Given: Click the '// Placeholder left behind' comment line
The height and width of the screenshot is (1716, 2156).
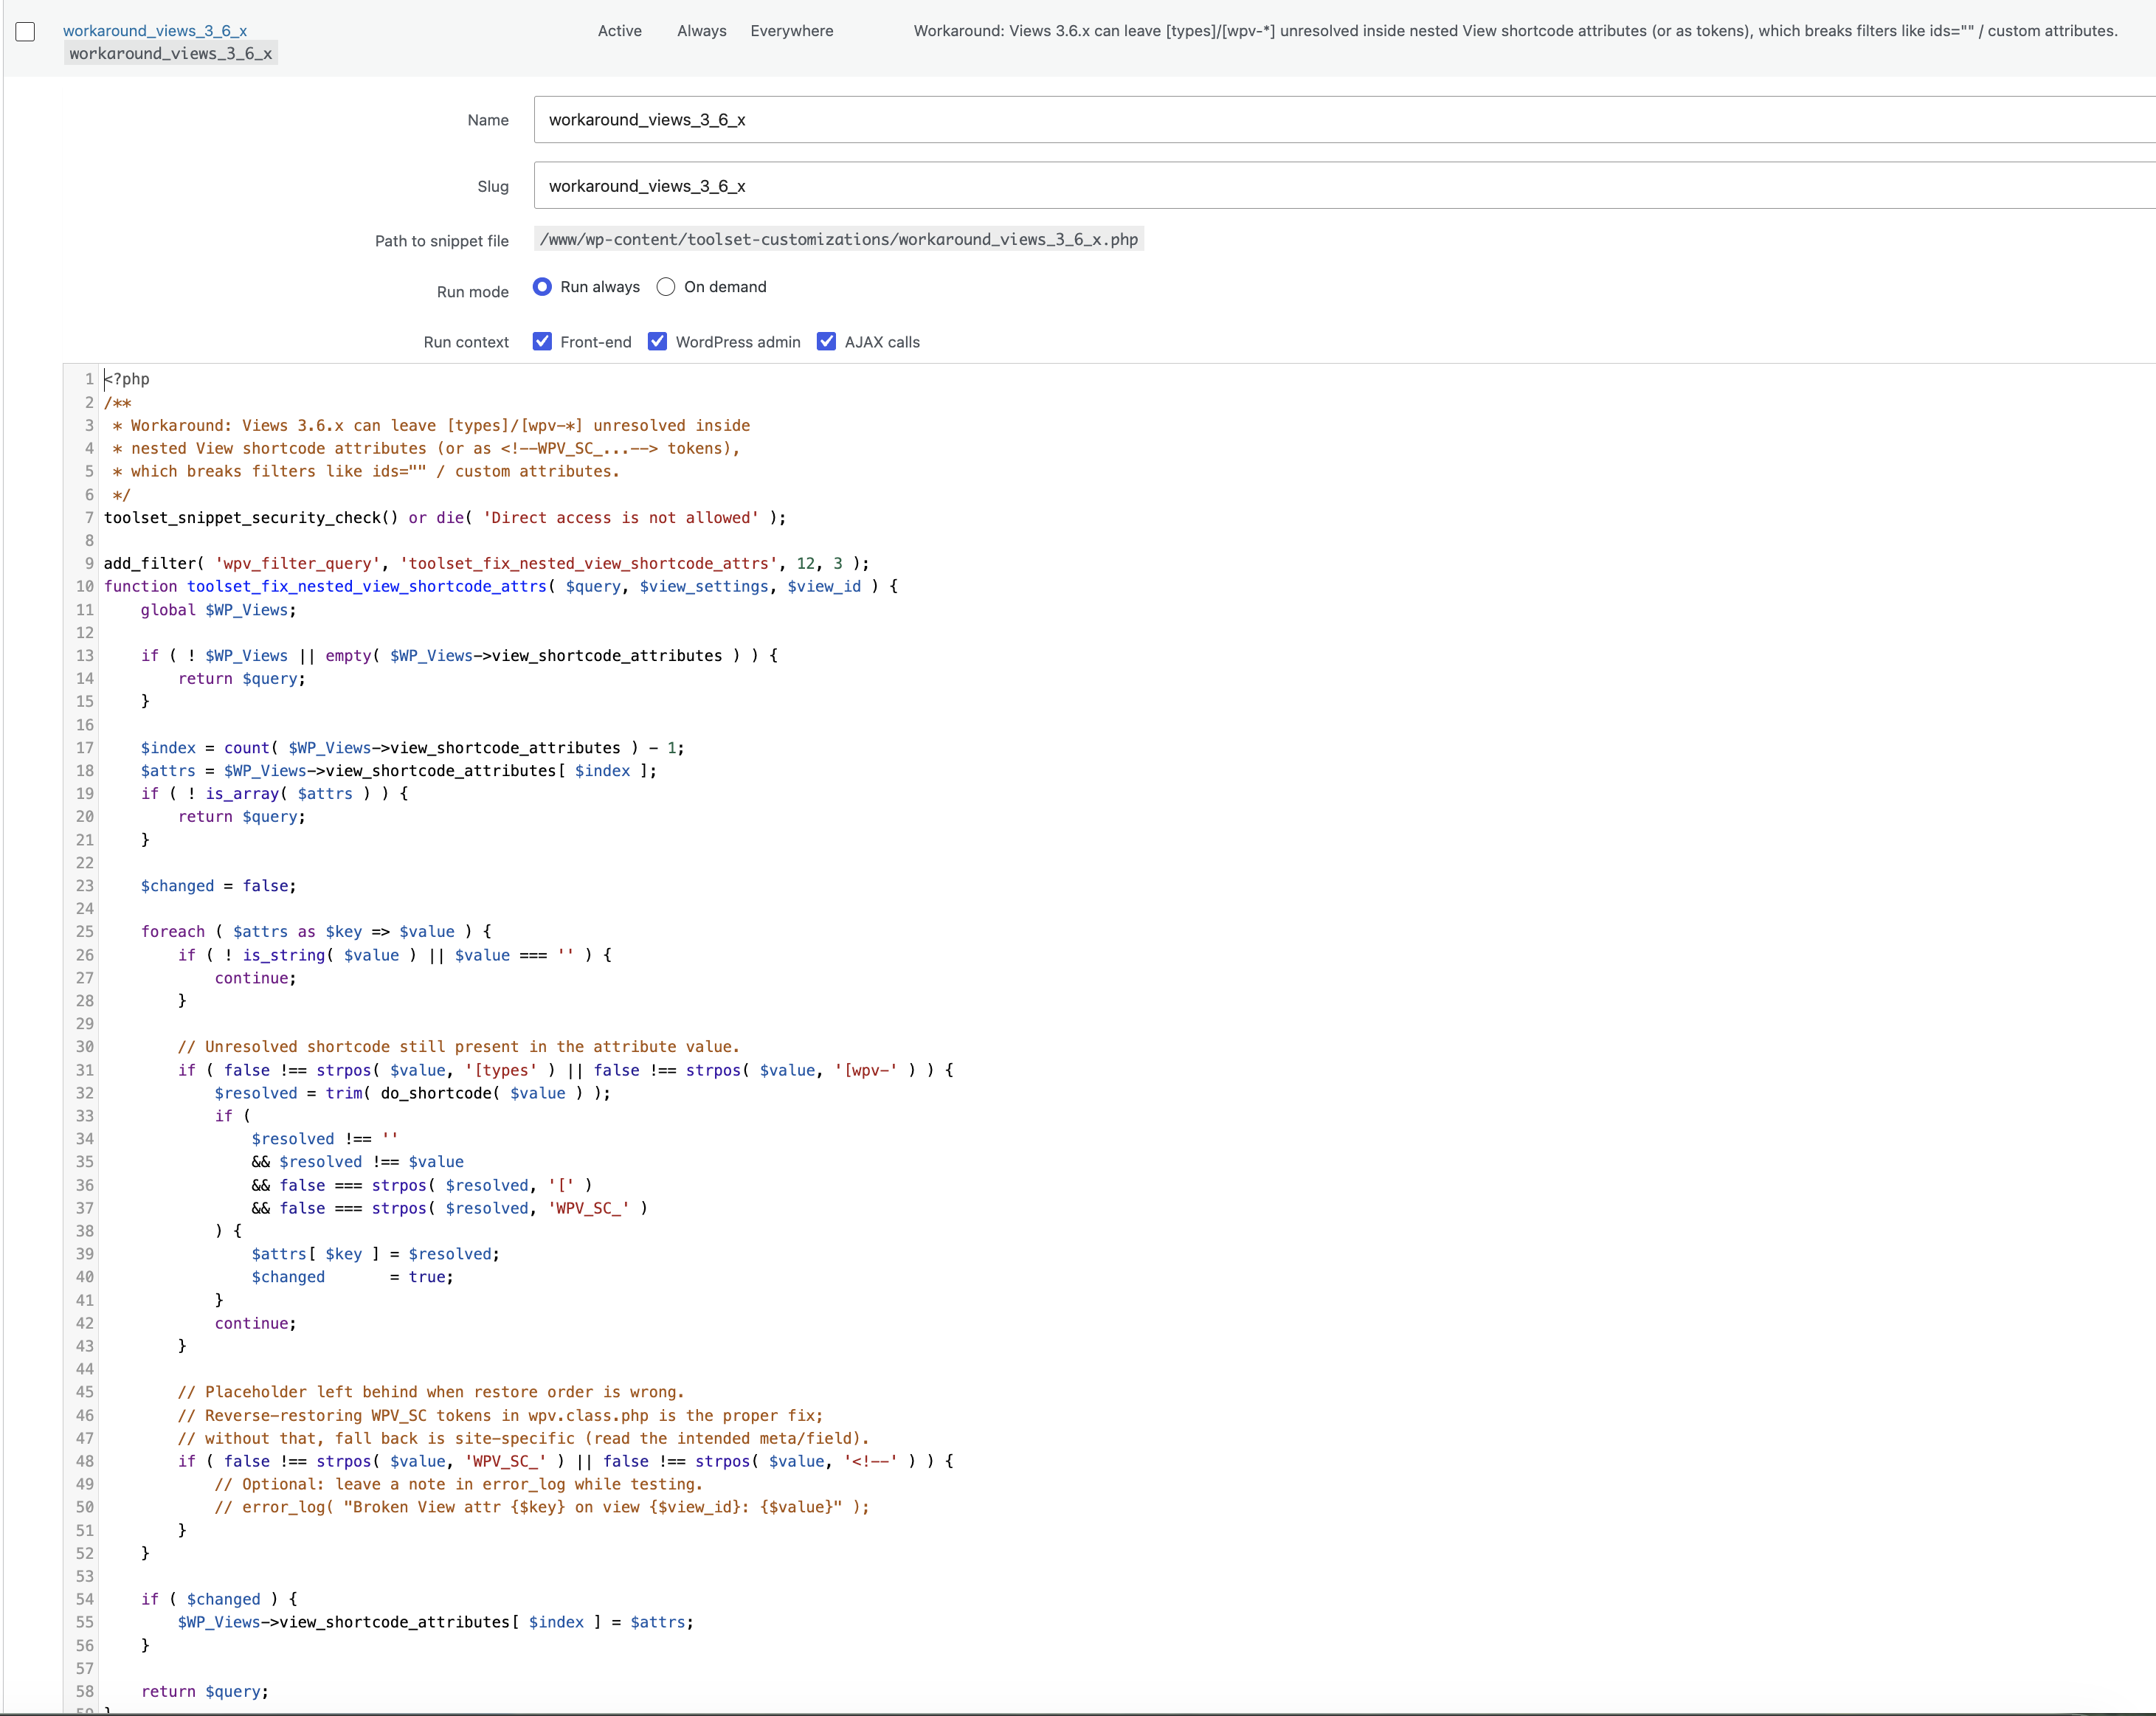Looking at the screenshot, I should [x=431, y=1392].
